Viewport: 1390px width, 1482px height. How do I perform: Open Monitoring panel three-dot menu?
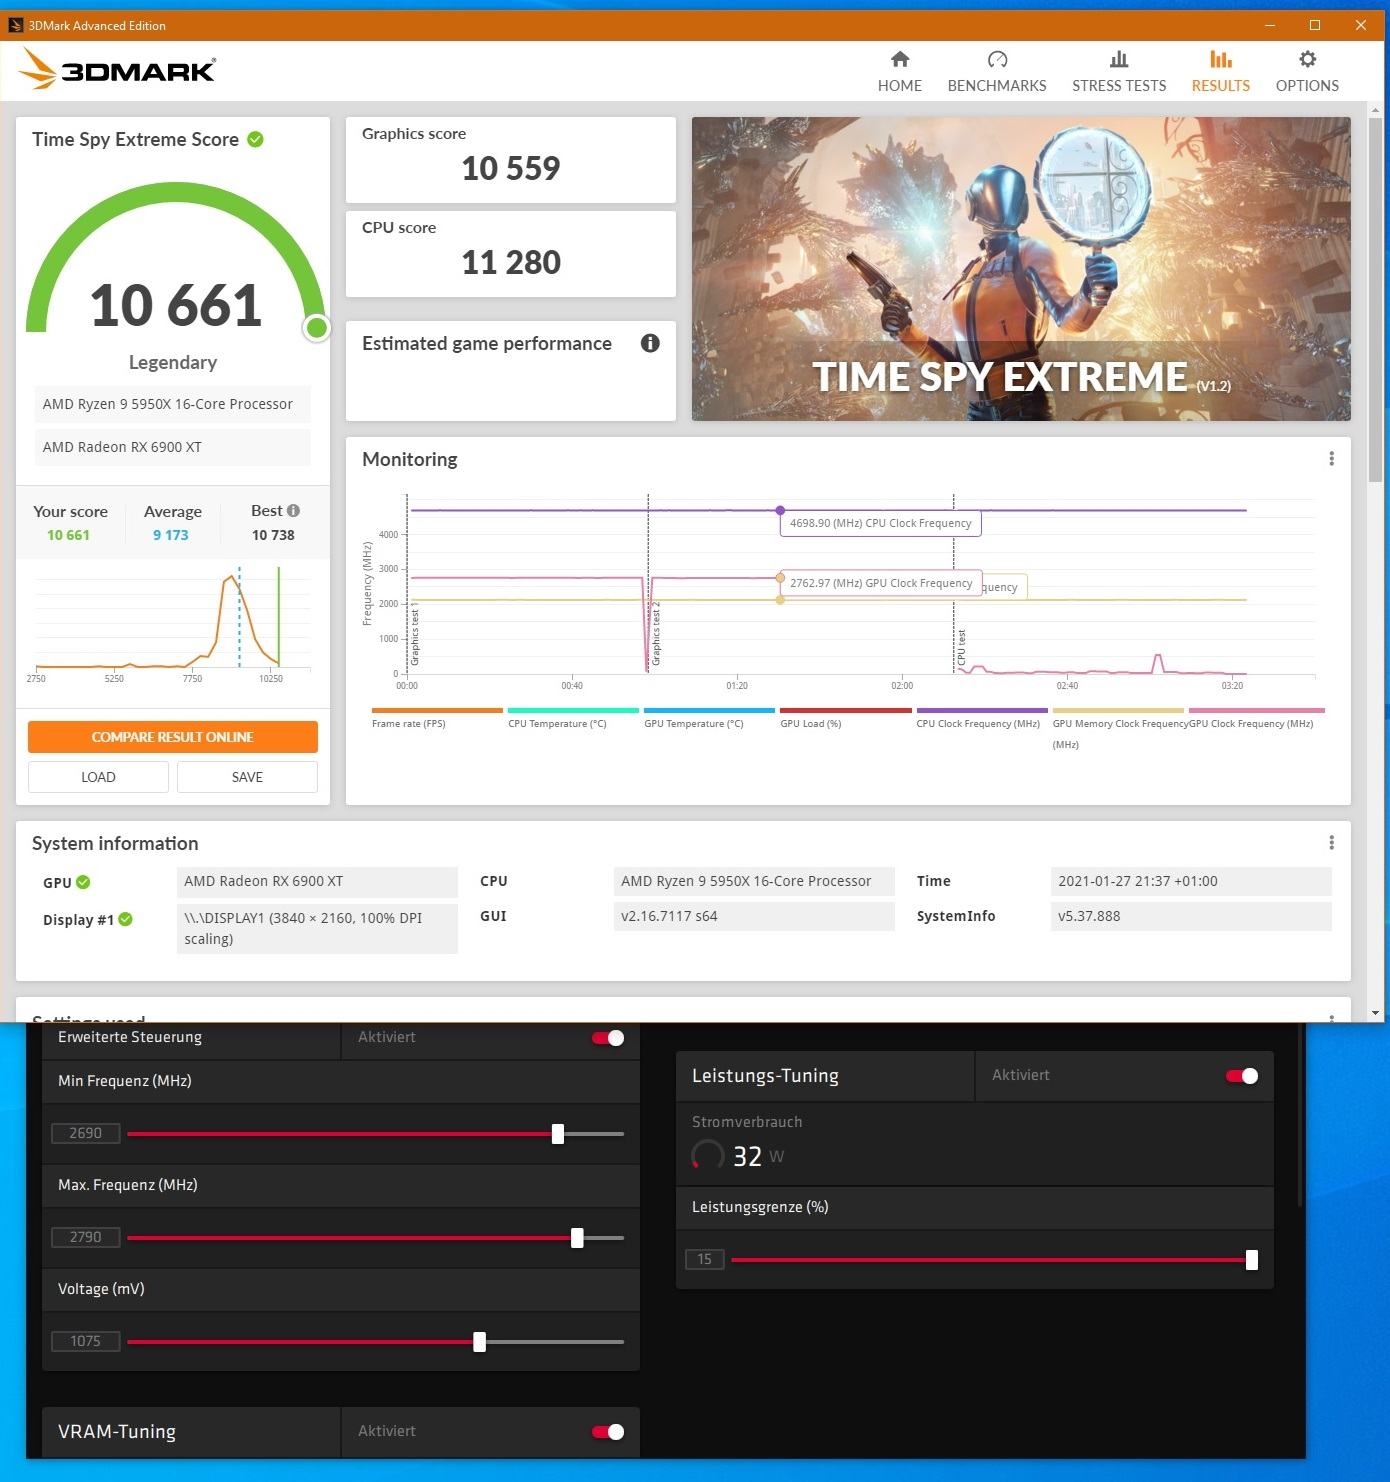pyautogui.click(x=1331, y=458)
